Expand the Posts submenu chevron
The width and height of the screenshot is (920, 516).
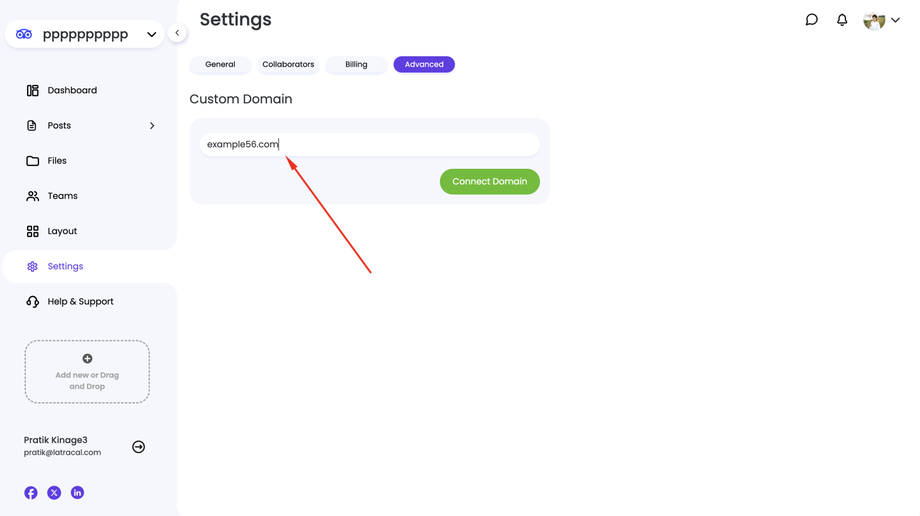[x=152, y=126]
